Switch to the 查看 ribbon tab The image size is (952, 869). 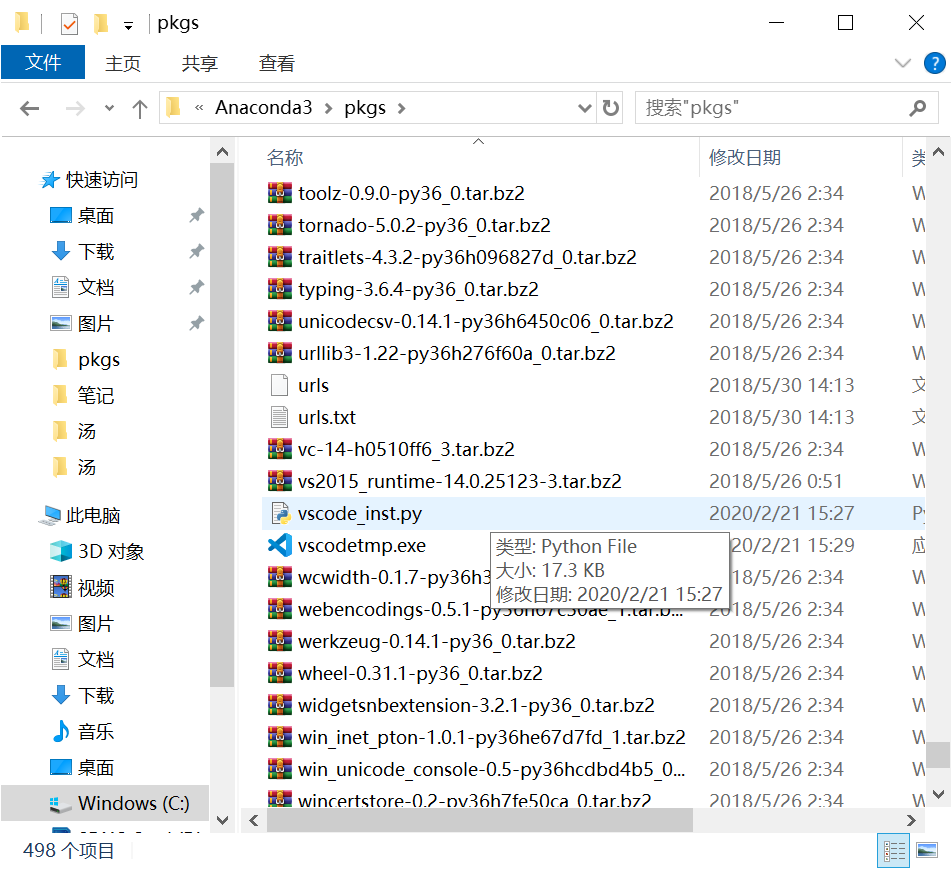click(276, 63)
